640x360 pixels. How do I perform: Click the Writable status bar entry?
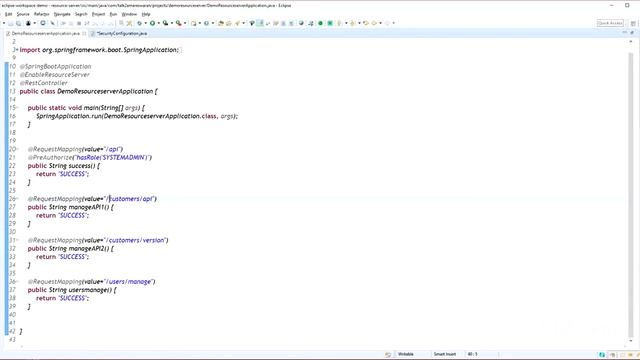pyautogui.click(x=406, y=354)
